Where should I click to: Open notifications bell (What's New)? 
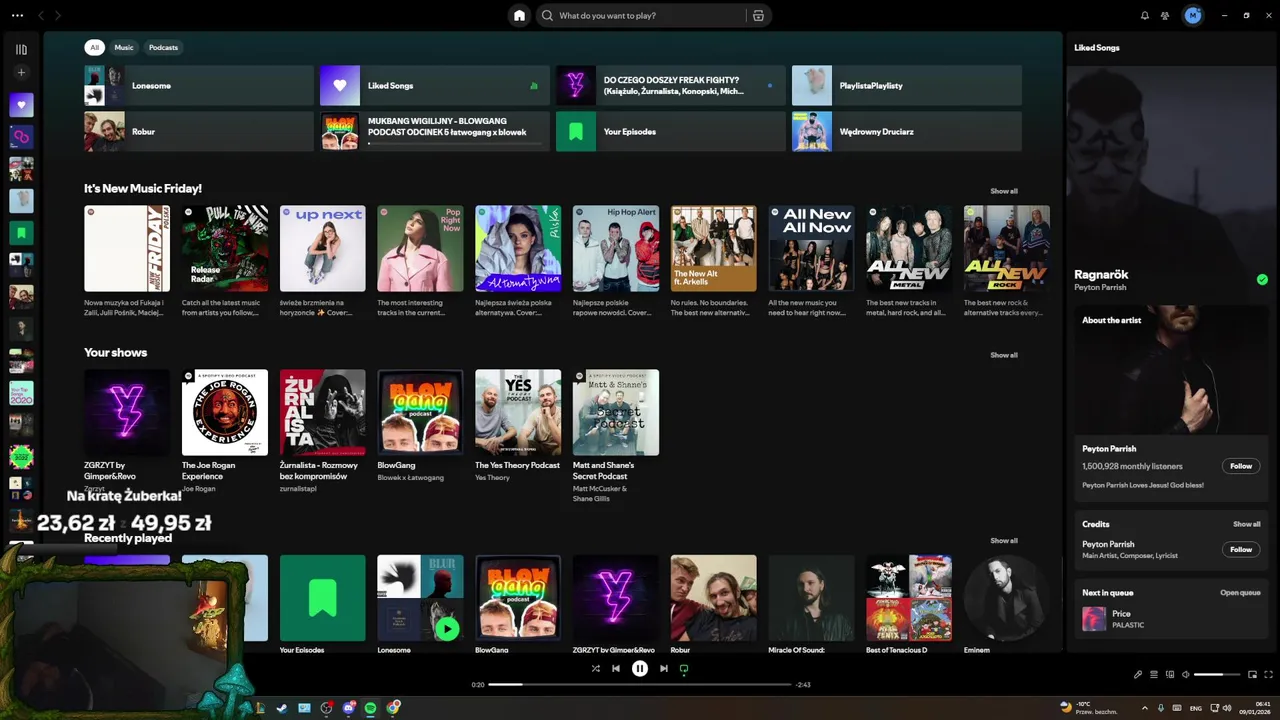[1145, 15]
